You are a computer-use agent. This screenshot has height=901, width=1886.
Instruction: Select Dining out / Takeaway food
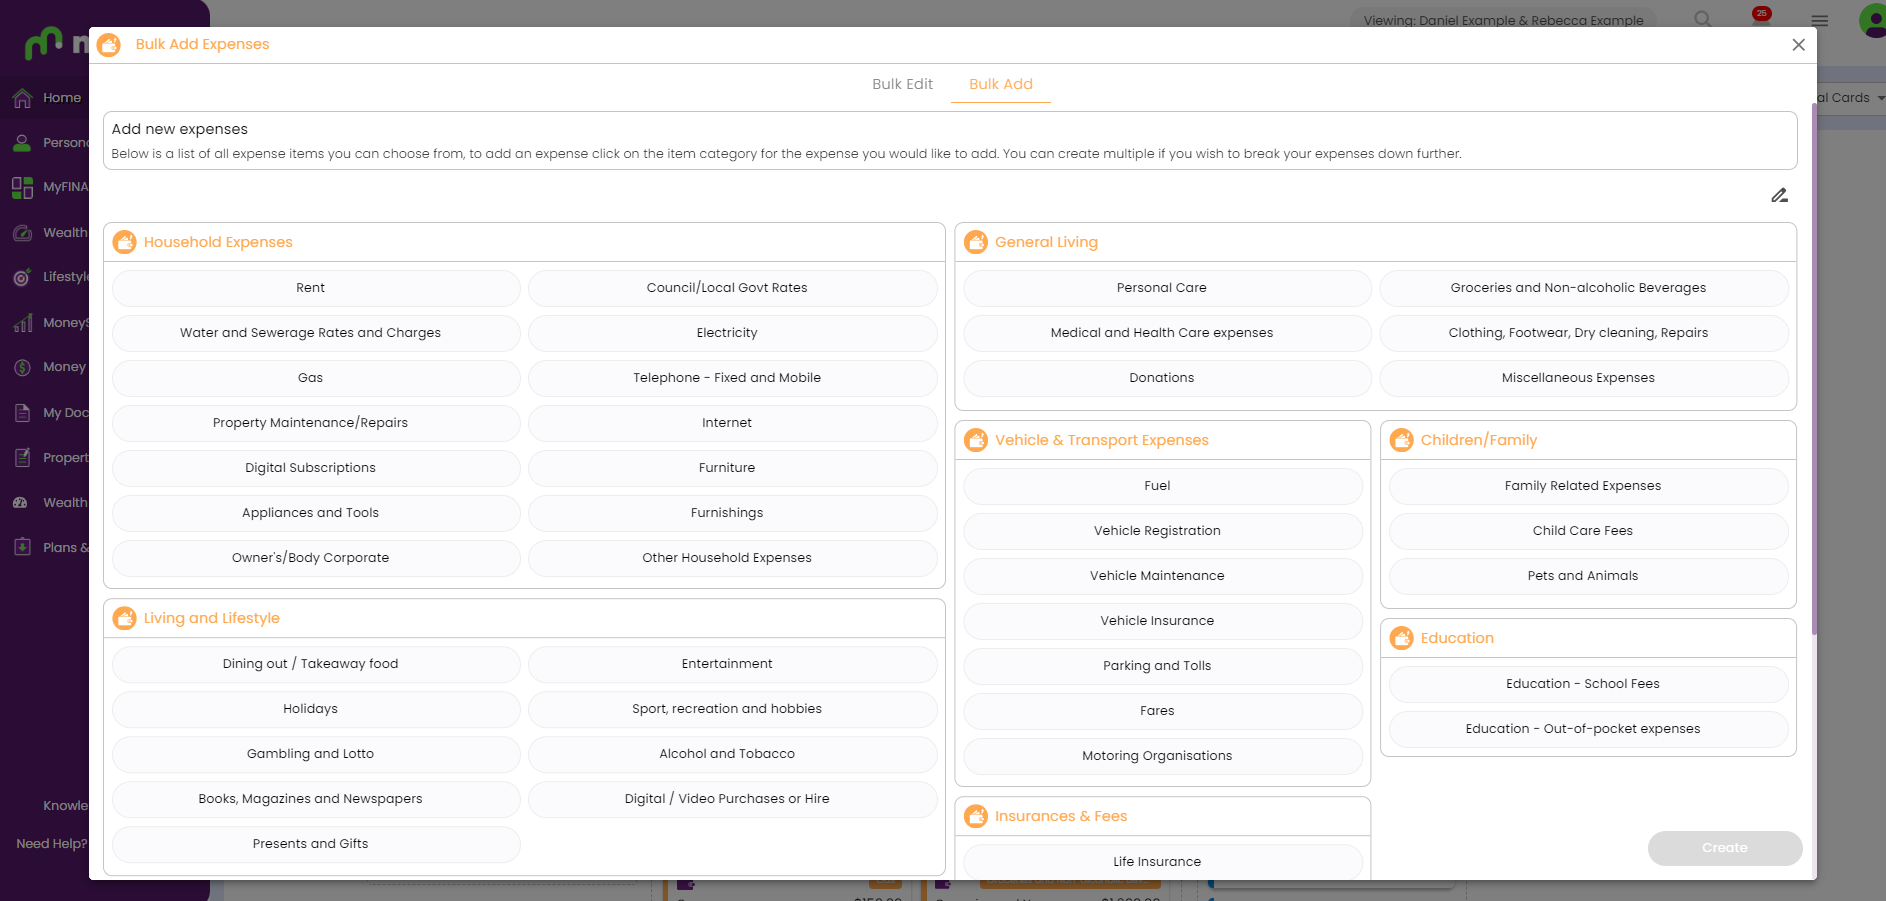pos(316,664)
